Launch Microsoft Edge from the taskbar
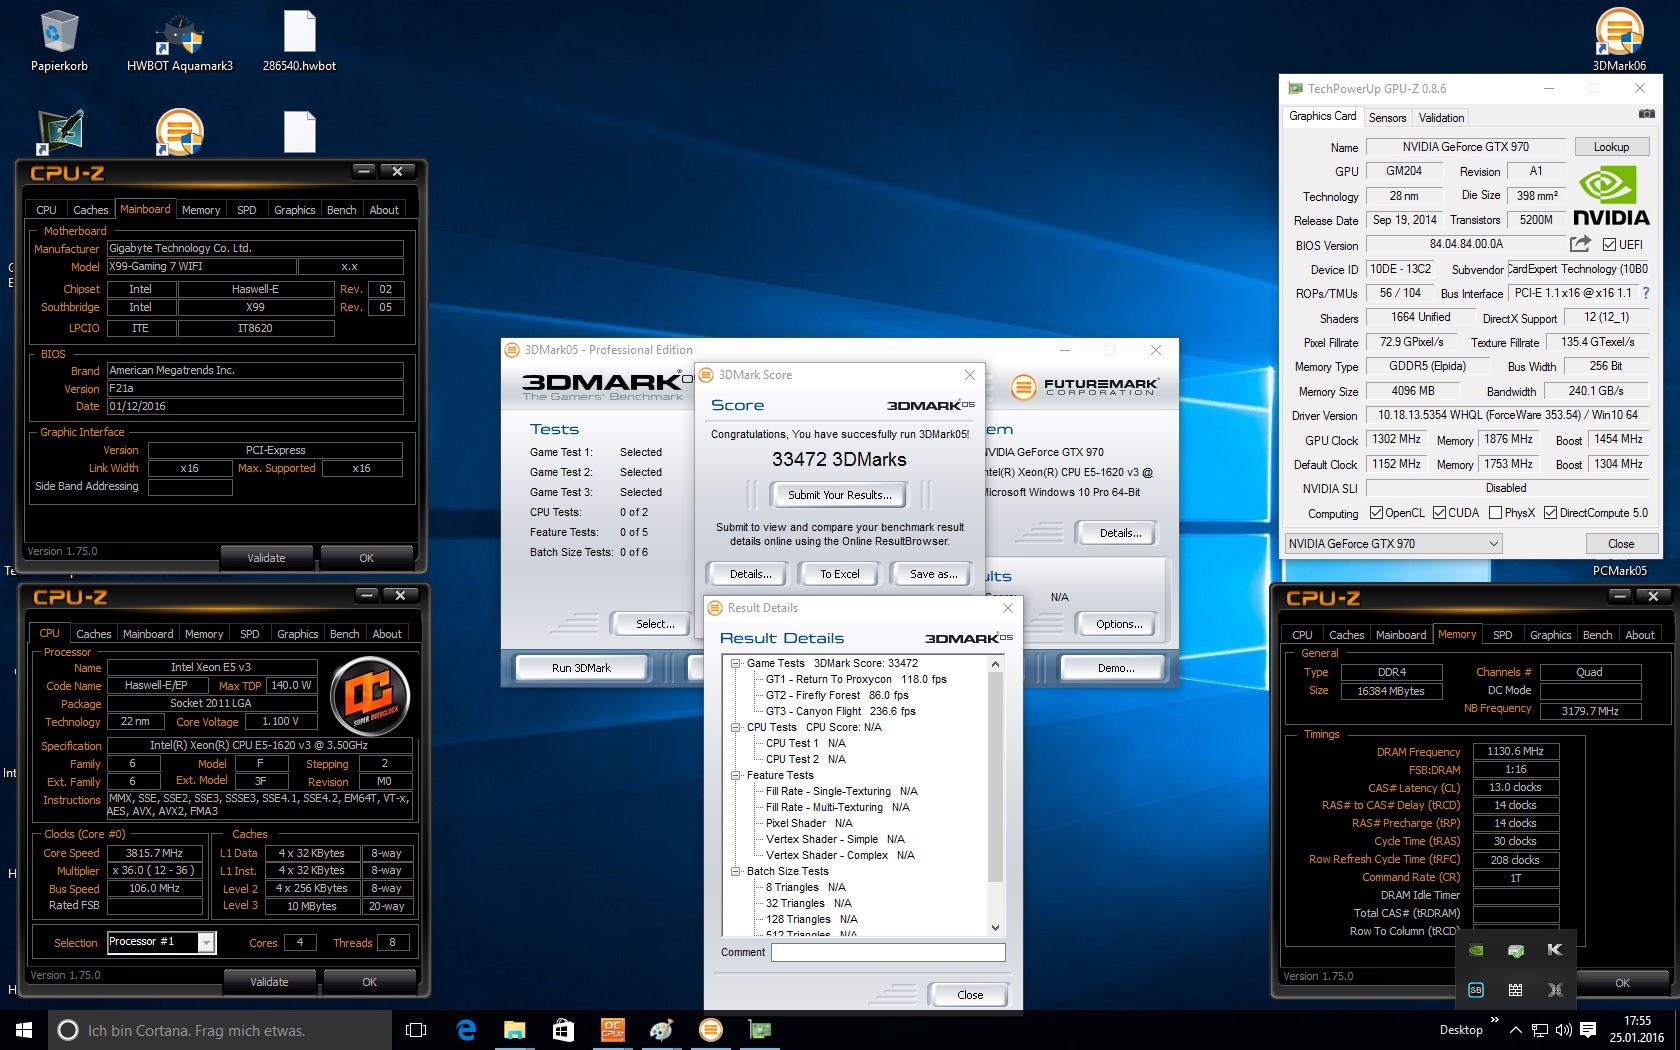Image resolution: width=1680 pixels, height=1050 pixels. [x=466, y=1030]
